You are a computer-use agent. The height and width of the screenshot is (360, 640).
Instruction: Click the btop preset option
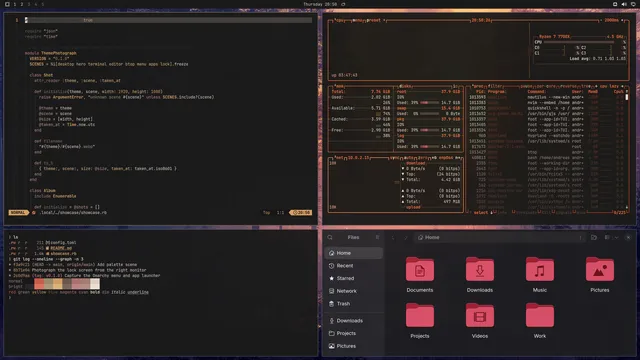374,20
